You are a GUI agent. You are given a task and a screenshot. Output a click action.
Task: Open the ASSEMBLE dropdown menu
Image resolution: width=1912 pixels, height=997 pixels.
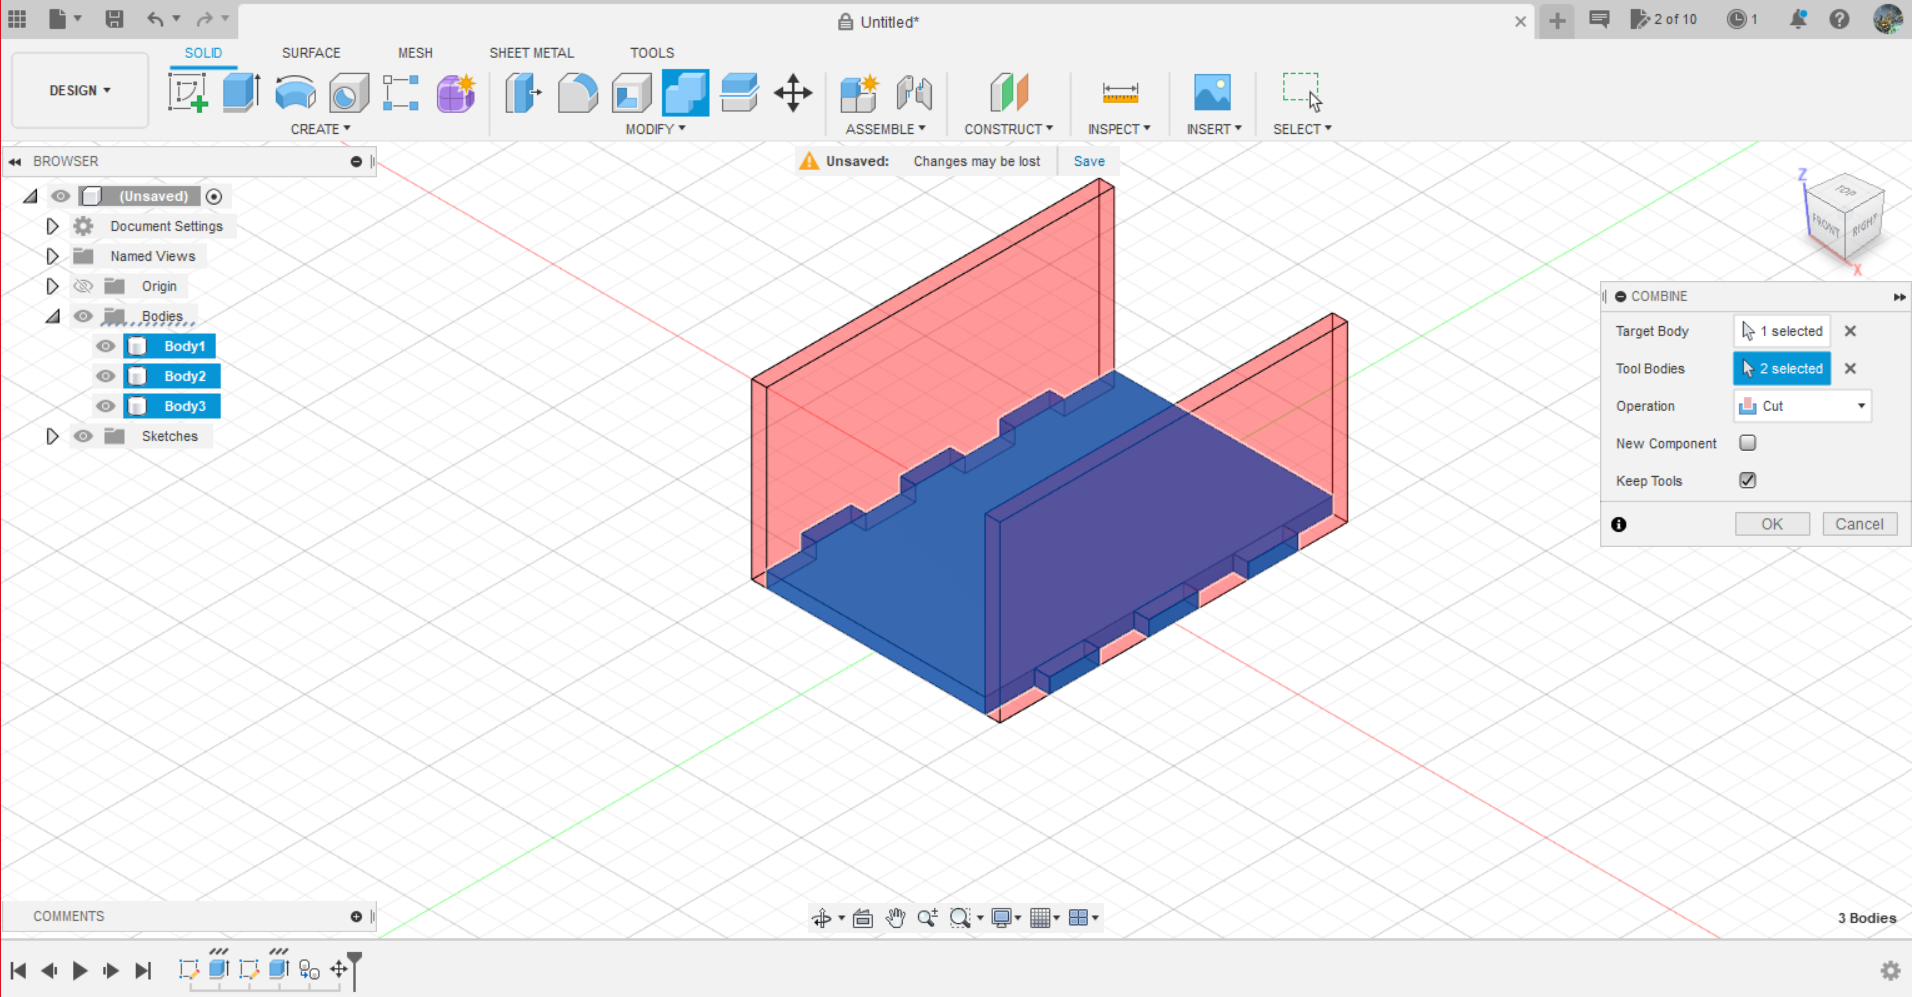pos(885,129)
